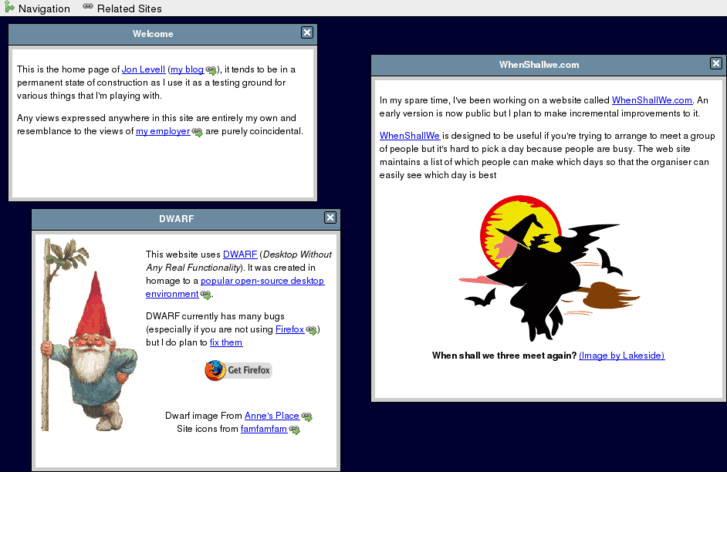Image resolution: width=727 pixels, height=545 pixels.
Task: Open the famfamfam link
Action: click(264, 429)
